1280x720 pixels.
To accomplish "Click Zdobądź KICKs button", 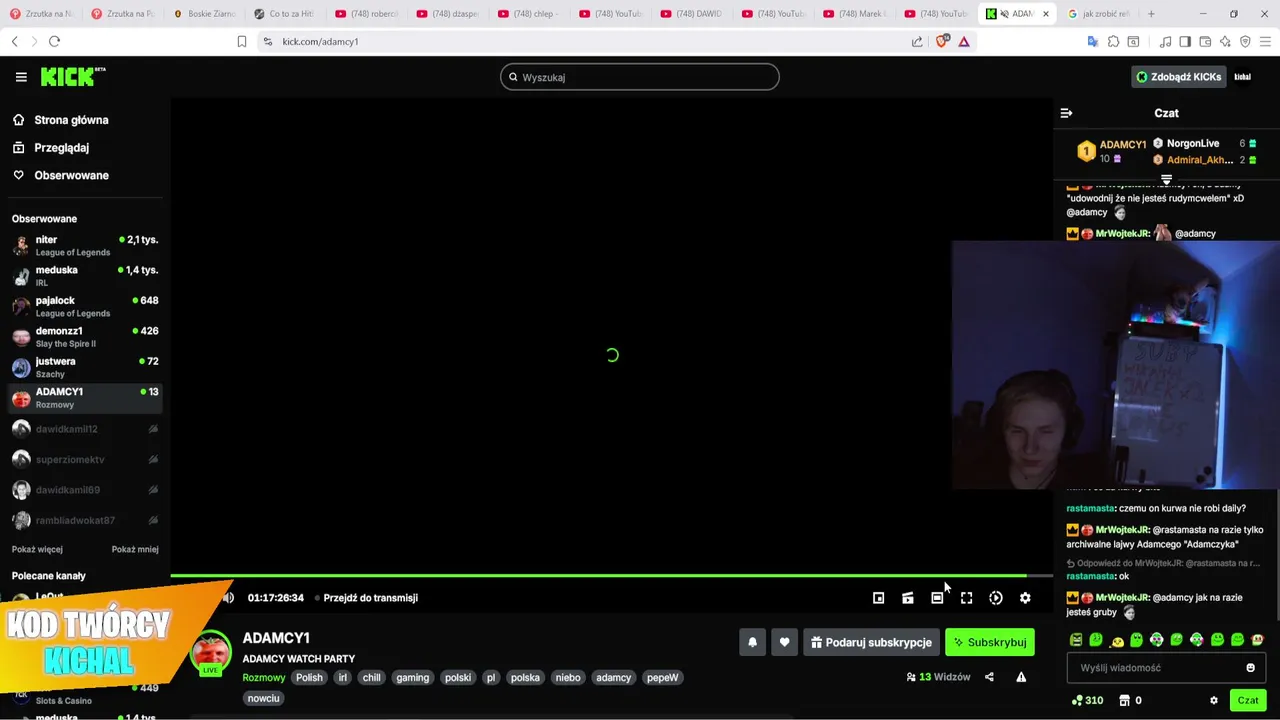I will point(1178,77).
